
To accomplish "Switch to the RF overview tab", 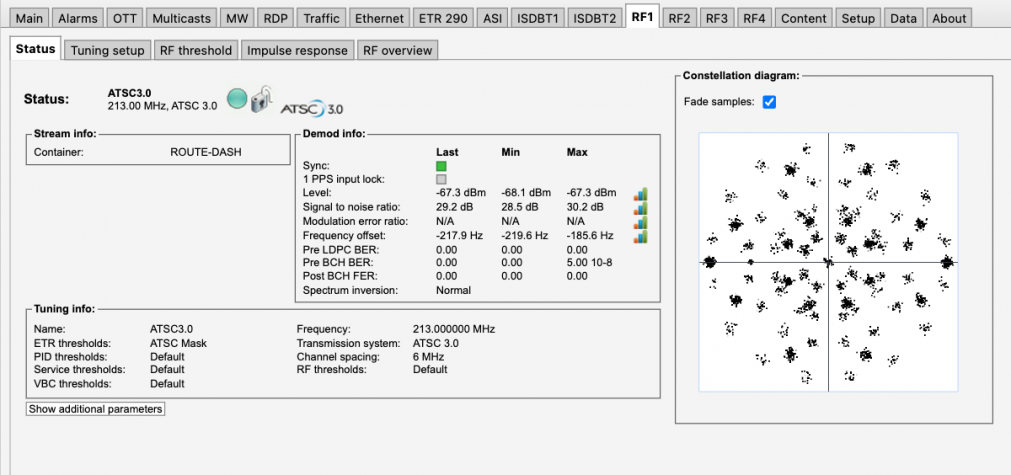I will (397, 50).
